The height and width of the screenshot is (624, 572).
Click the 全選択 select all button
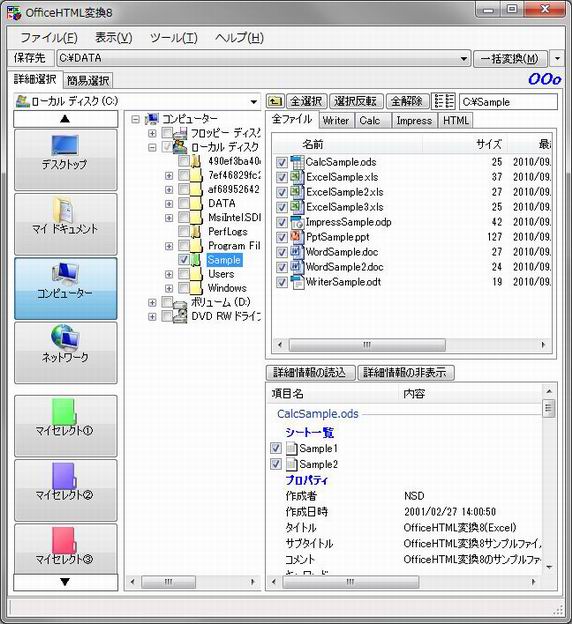pos(306,101)
